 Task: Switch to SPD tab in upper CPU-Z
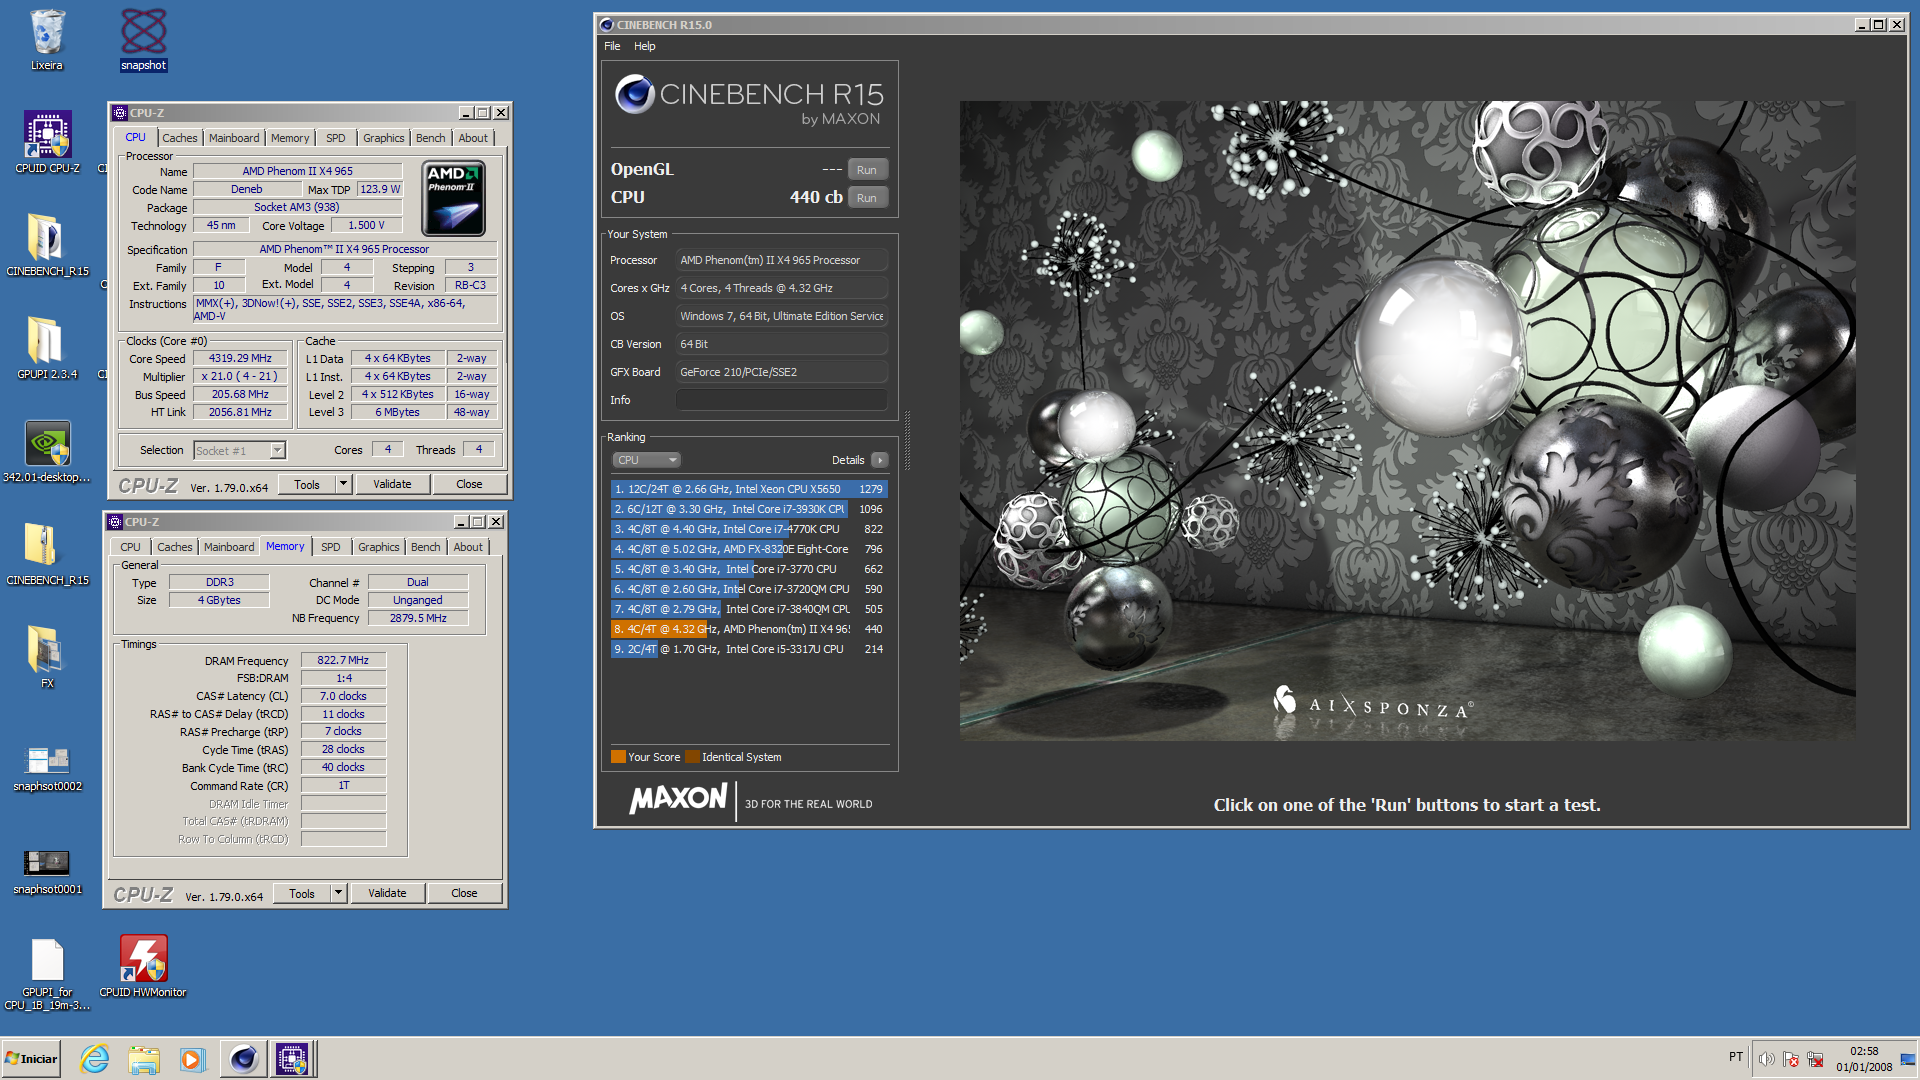(336, 138)
